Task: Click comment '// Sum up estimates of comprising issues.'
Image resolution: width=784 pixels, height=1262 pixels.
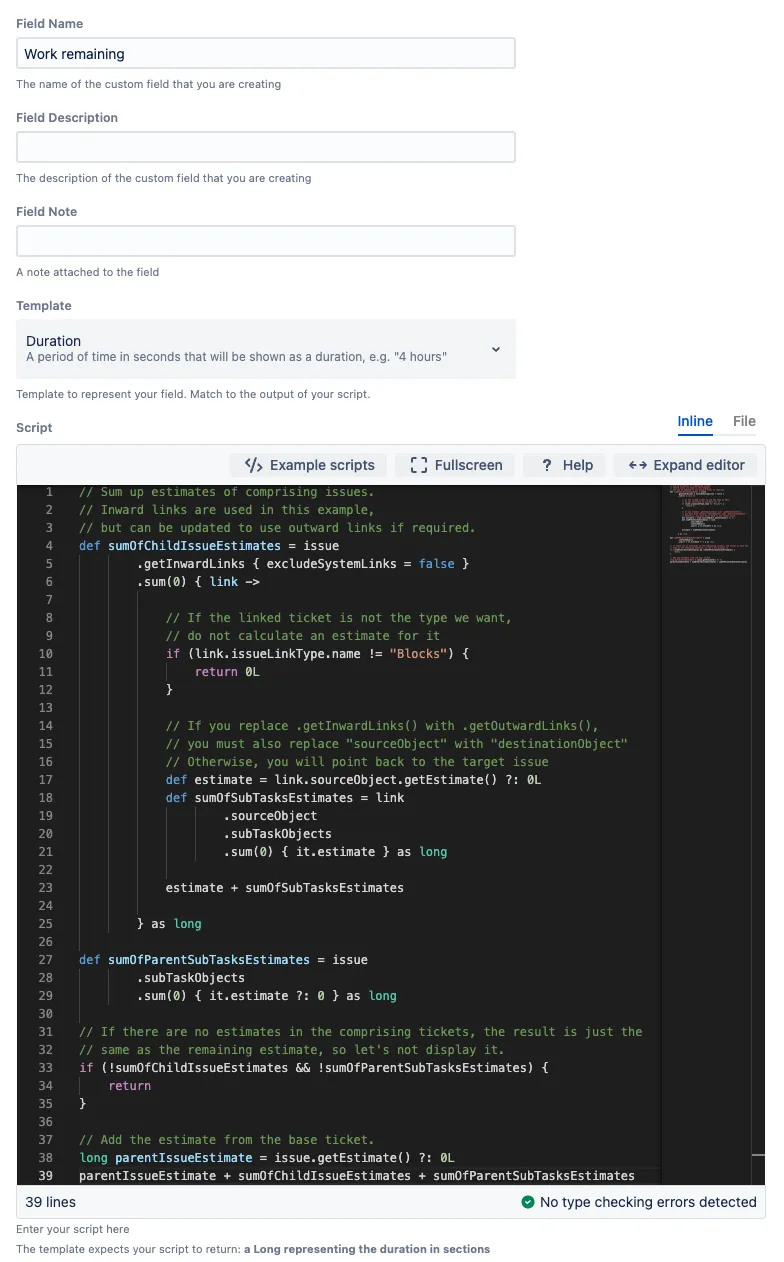Action: click(227, 492)
